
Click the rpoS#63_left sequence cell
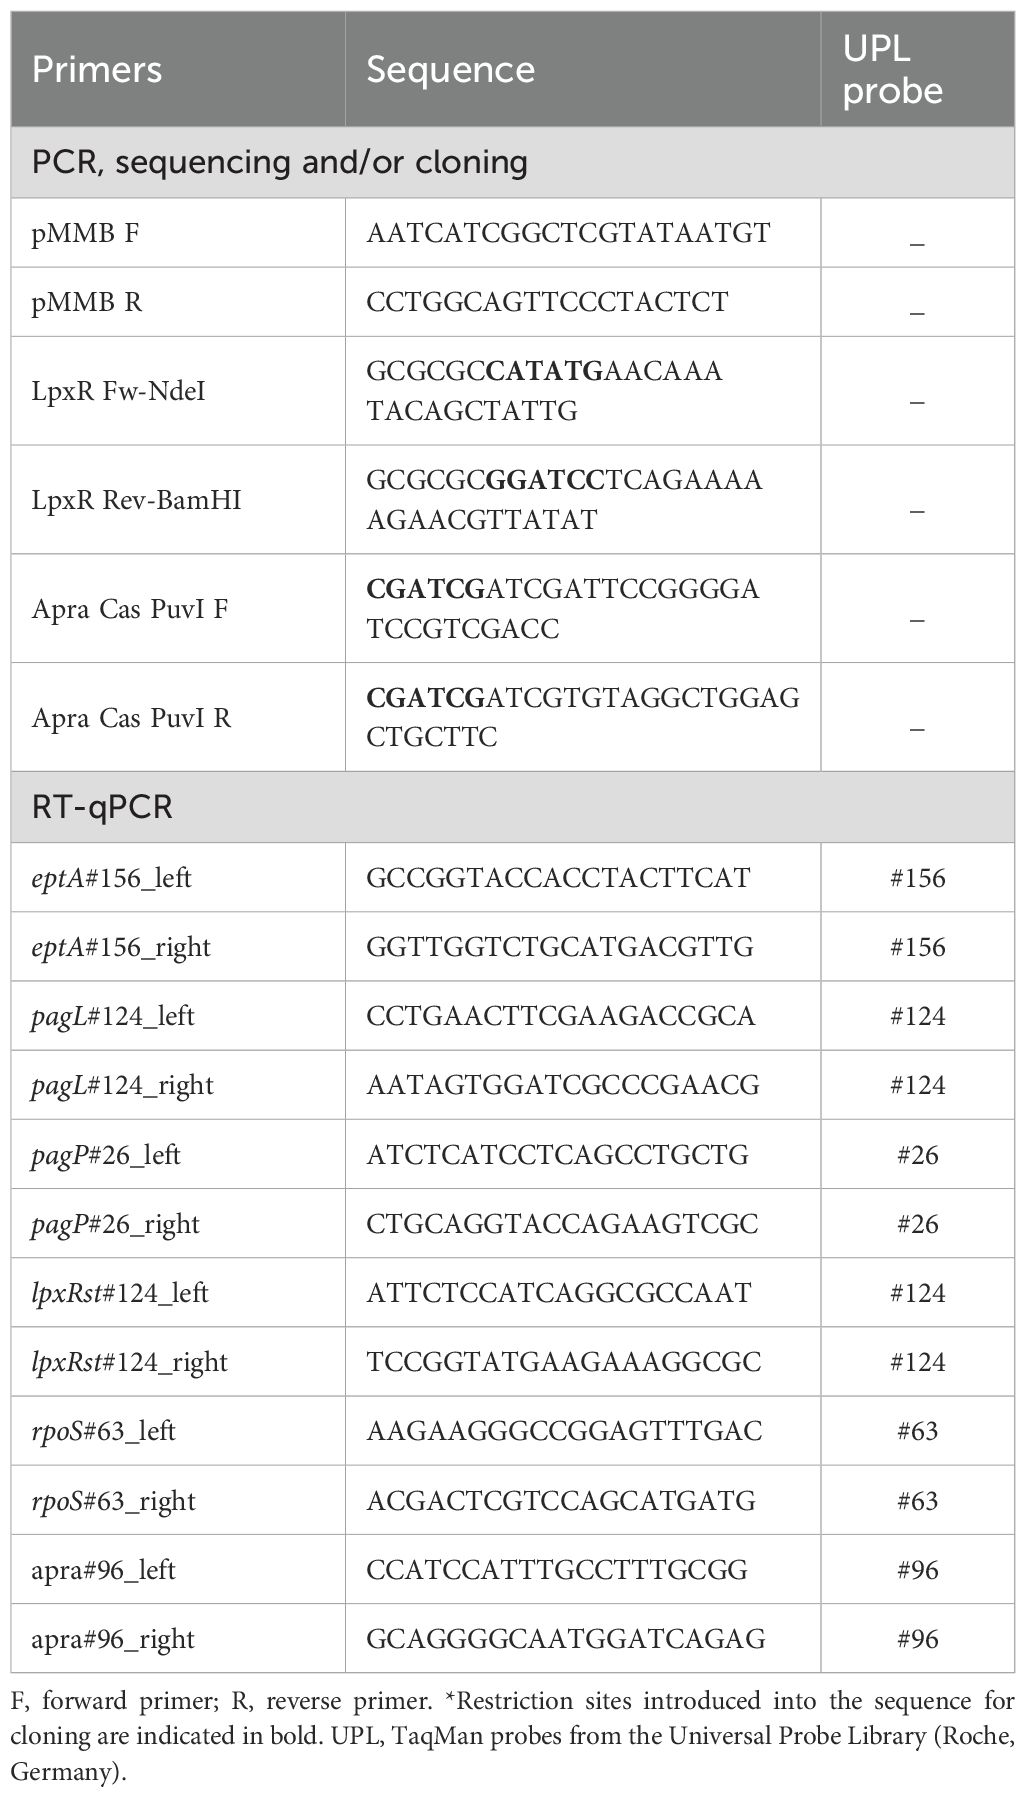[564, 1431]
